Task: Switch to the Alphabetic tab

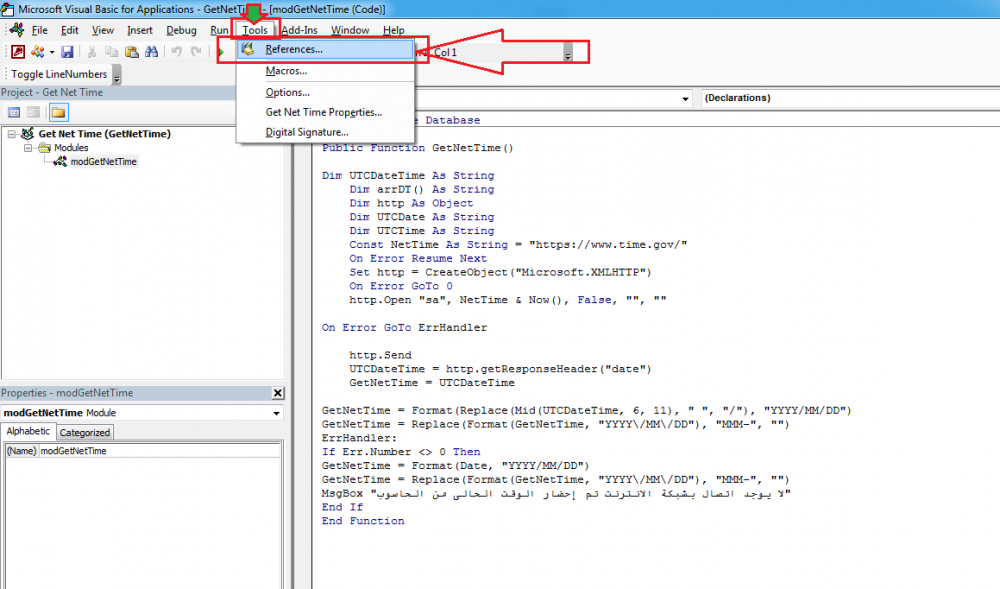Action: [28, 432]
